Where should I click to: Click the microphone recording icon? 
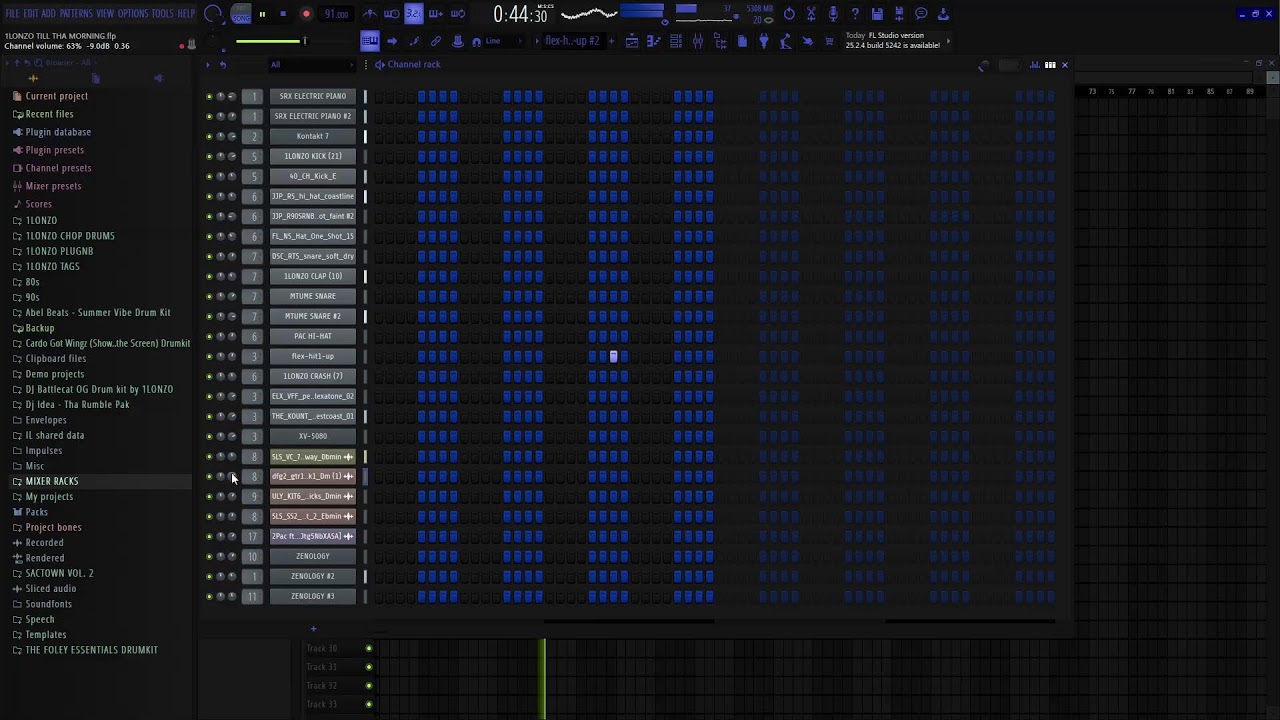point(833,14)
